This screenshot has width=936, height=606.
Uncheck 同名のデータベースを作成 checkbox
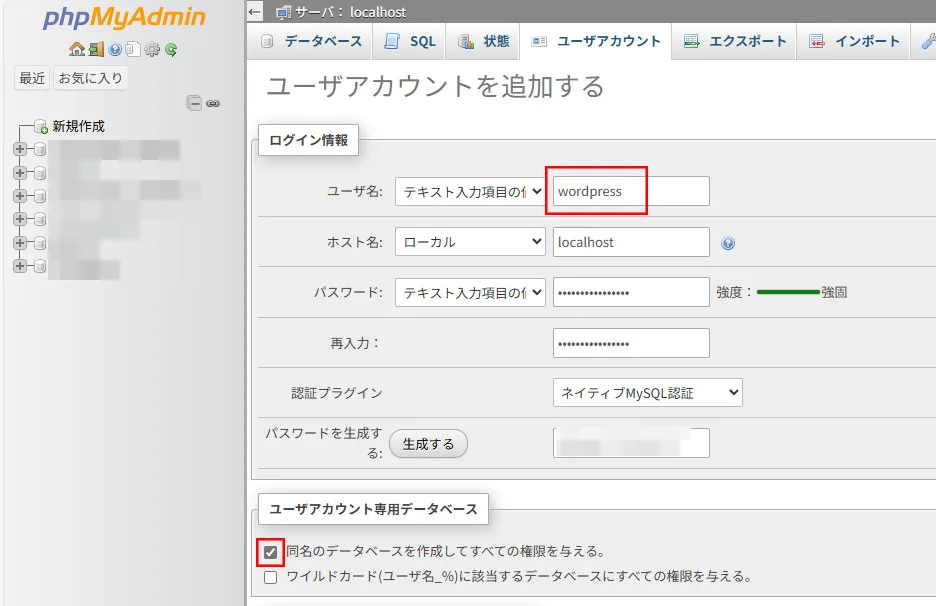point(270,551)
